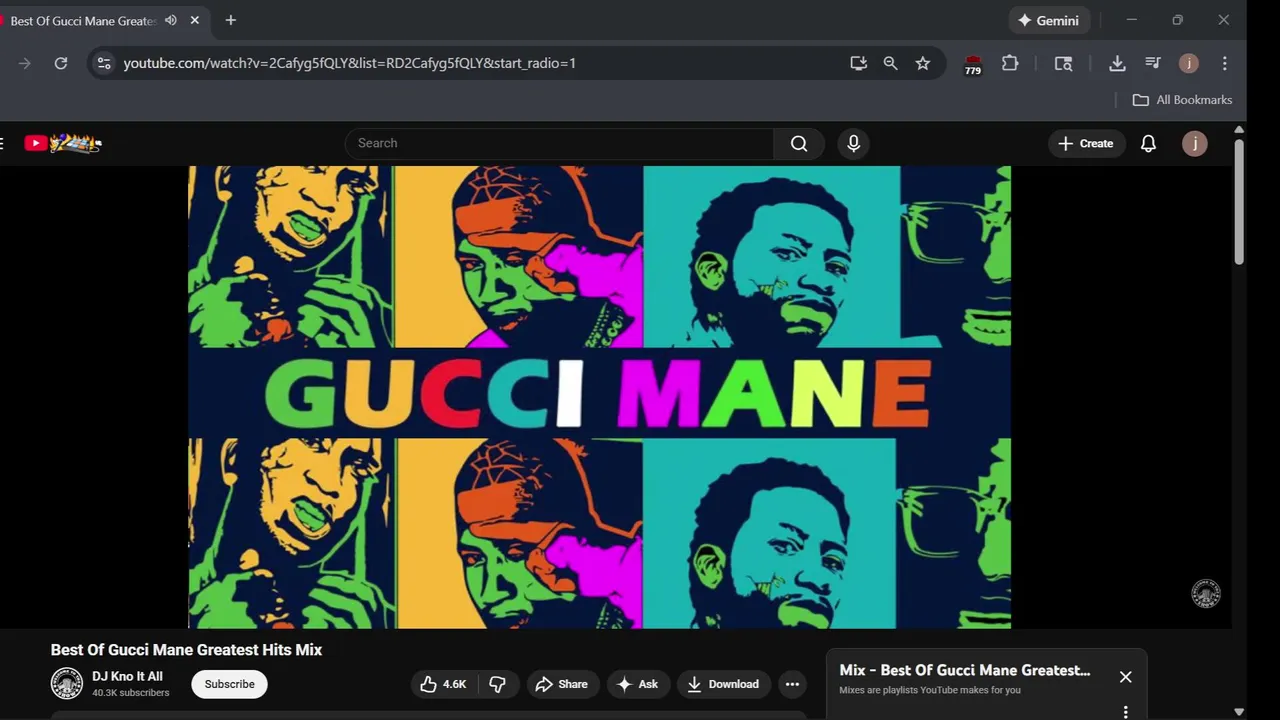The height and width of the screenshot is (720, 1280).
Task: Open Chrome downloads icon
Action: click(x=1117, y=63)
